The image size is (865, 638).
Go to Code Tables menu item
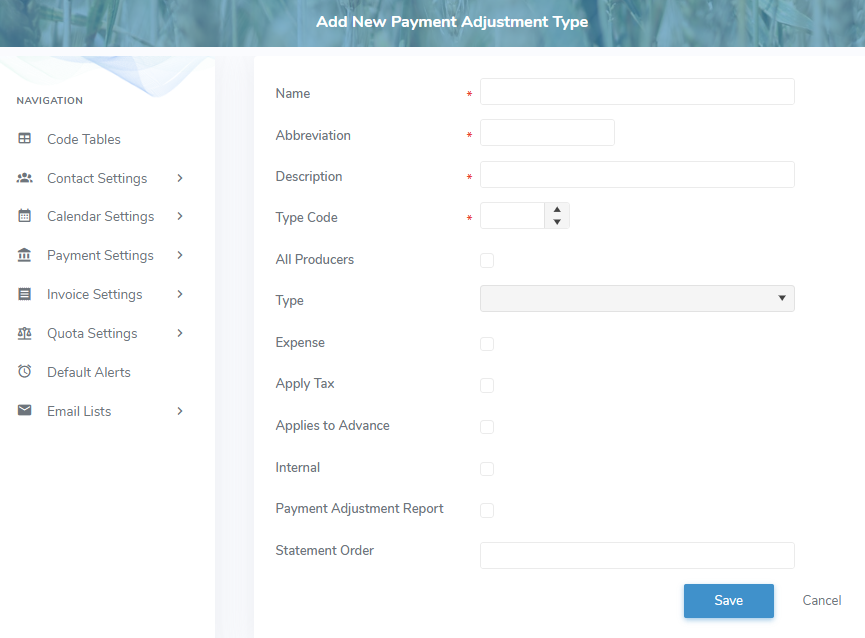83,139
